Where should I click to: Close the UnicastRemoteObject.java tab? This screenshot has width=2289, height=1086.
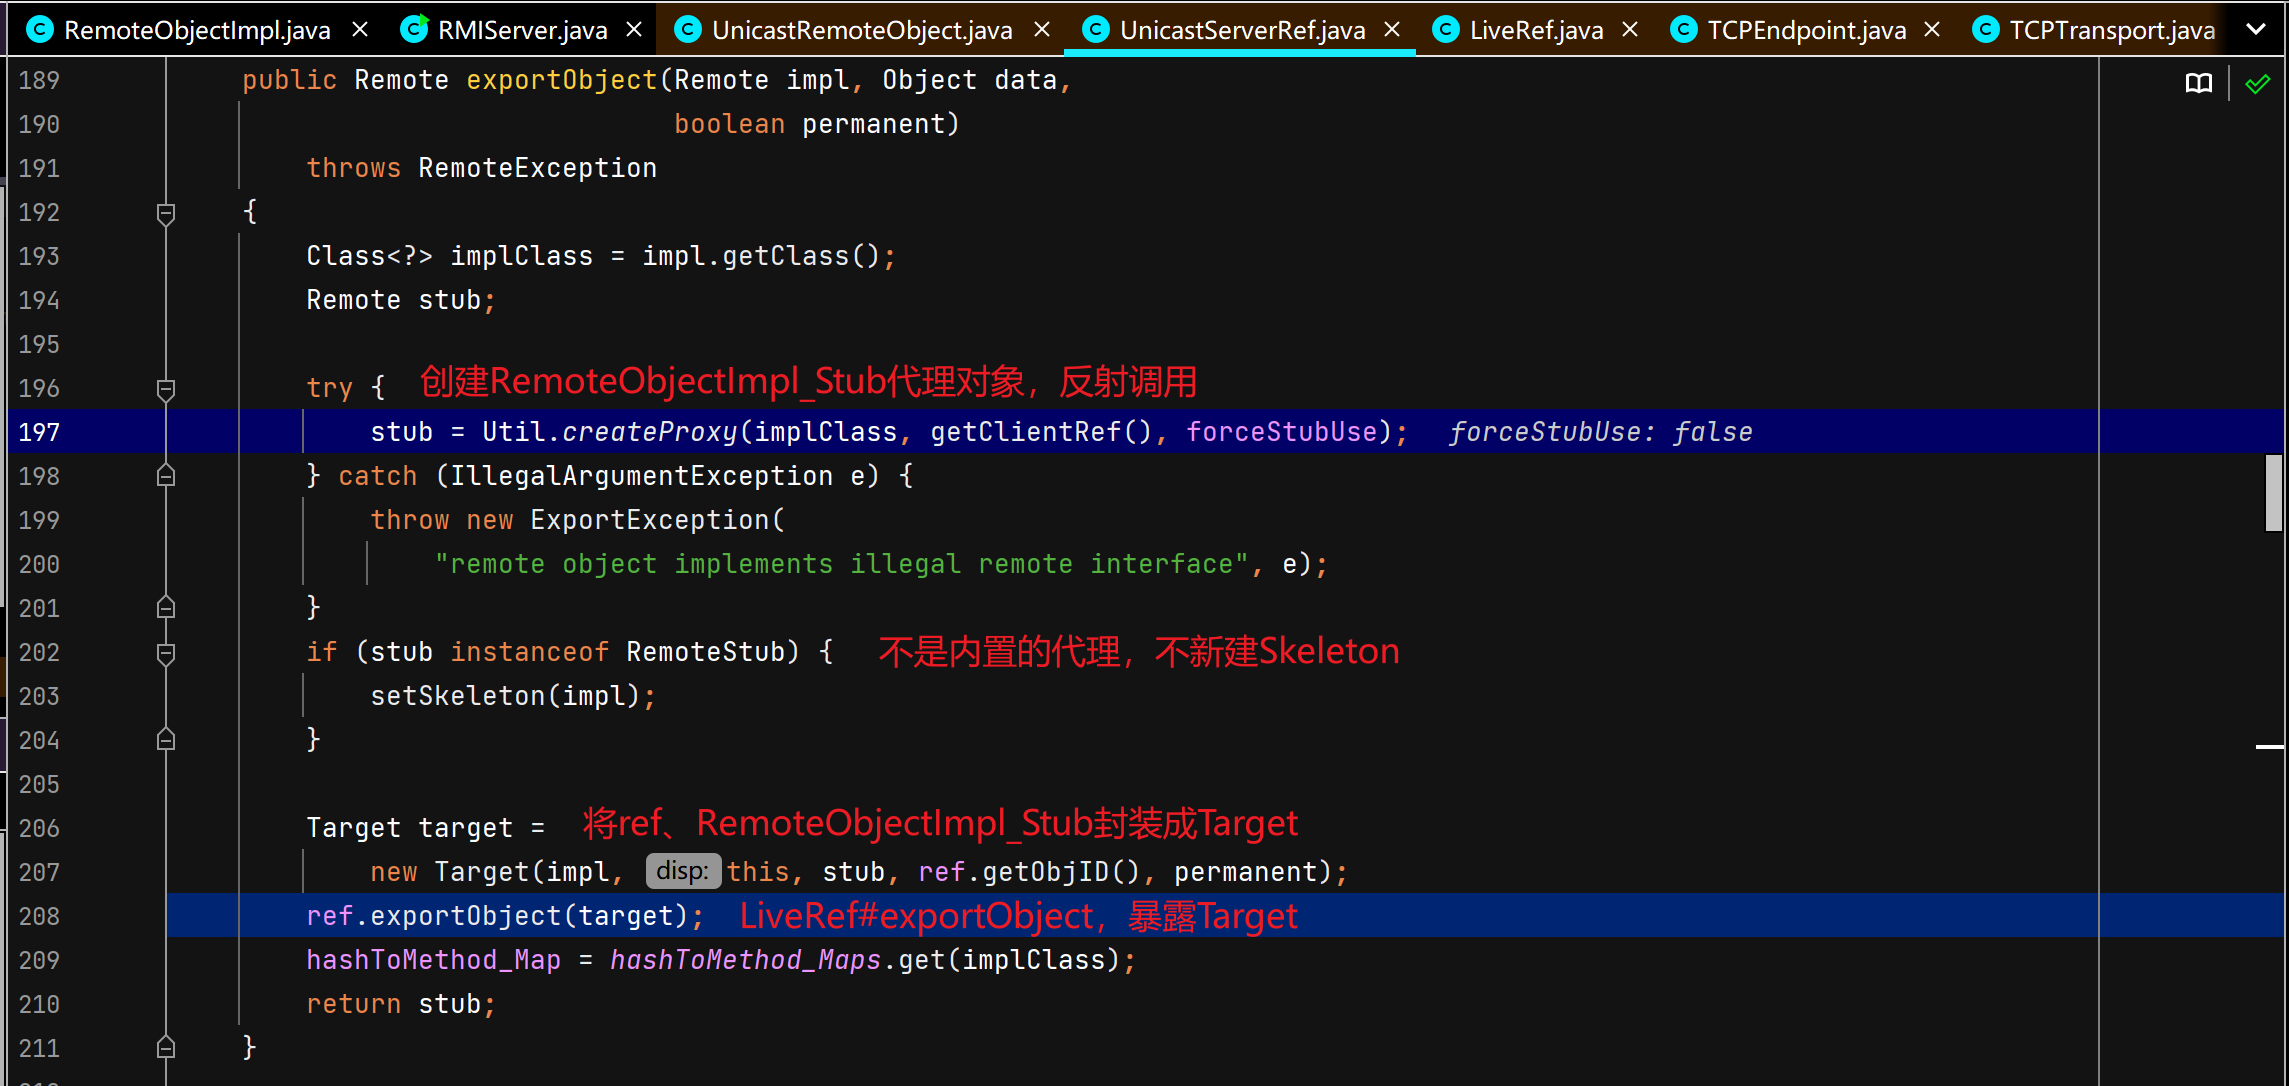pyautogui.click(x=1041, y=30)
